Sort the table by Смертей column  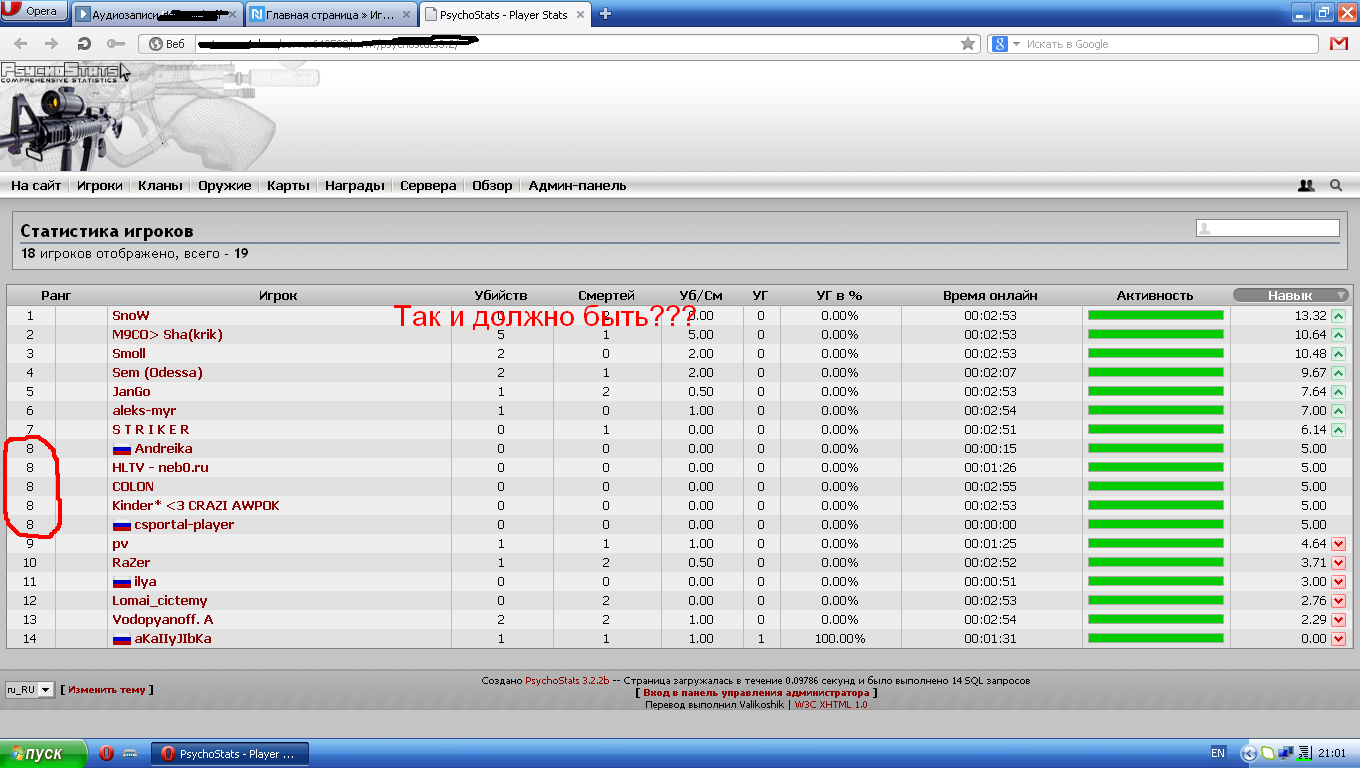(x=606, y=296)
